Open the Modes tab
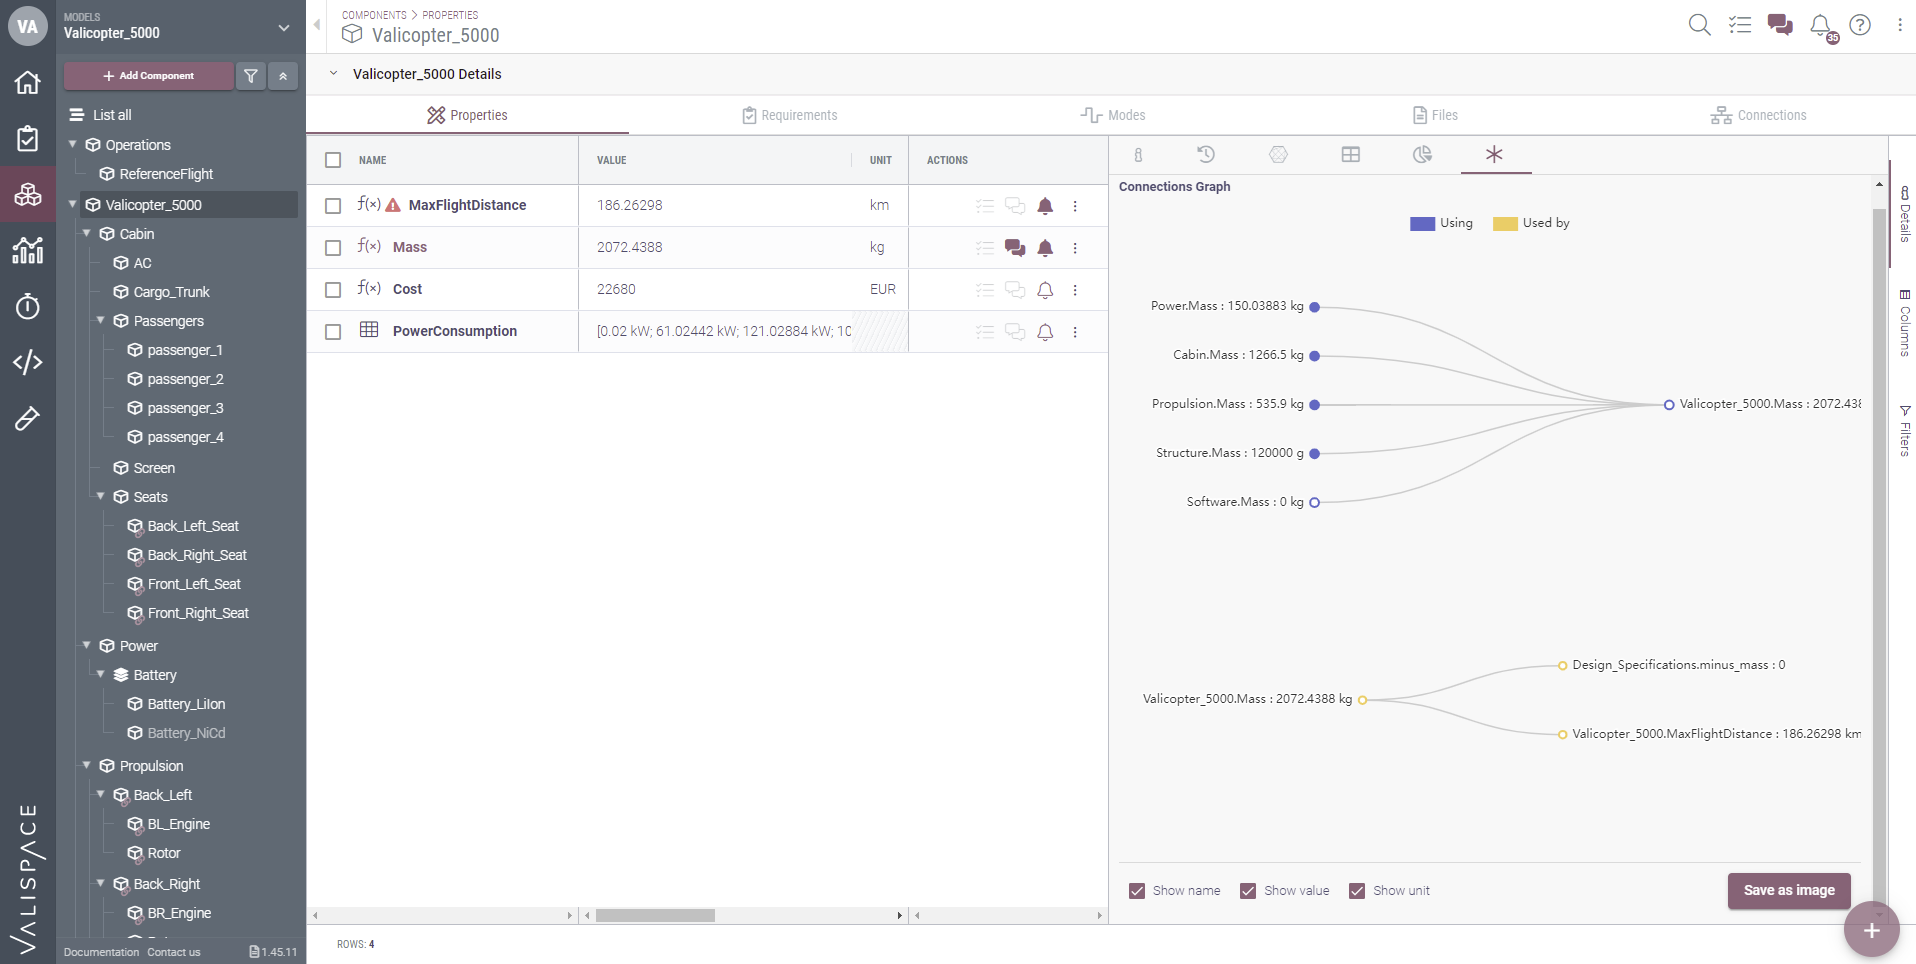This screenshot has height=964, width=1916. [x=1113, y=115]
